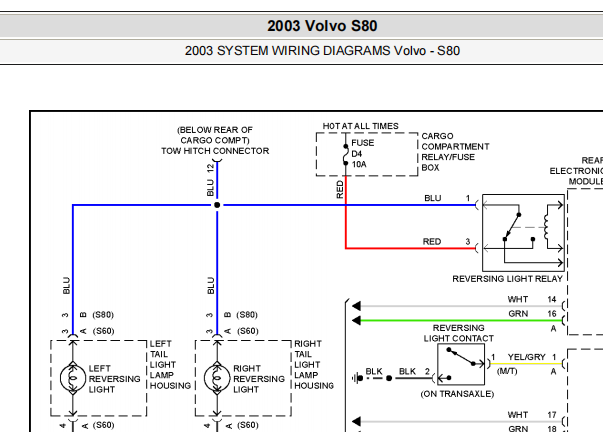
Task: Click the 'LEFT TAIL LIGHT LAMP HOUSING' label
Action: [x=170, y=364]
